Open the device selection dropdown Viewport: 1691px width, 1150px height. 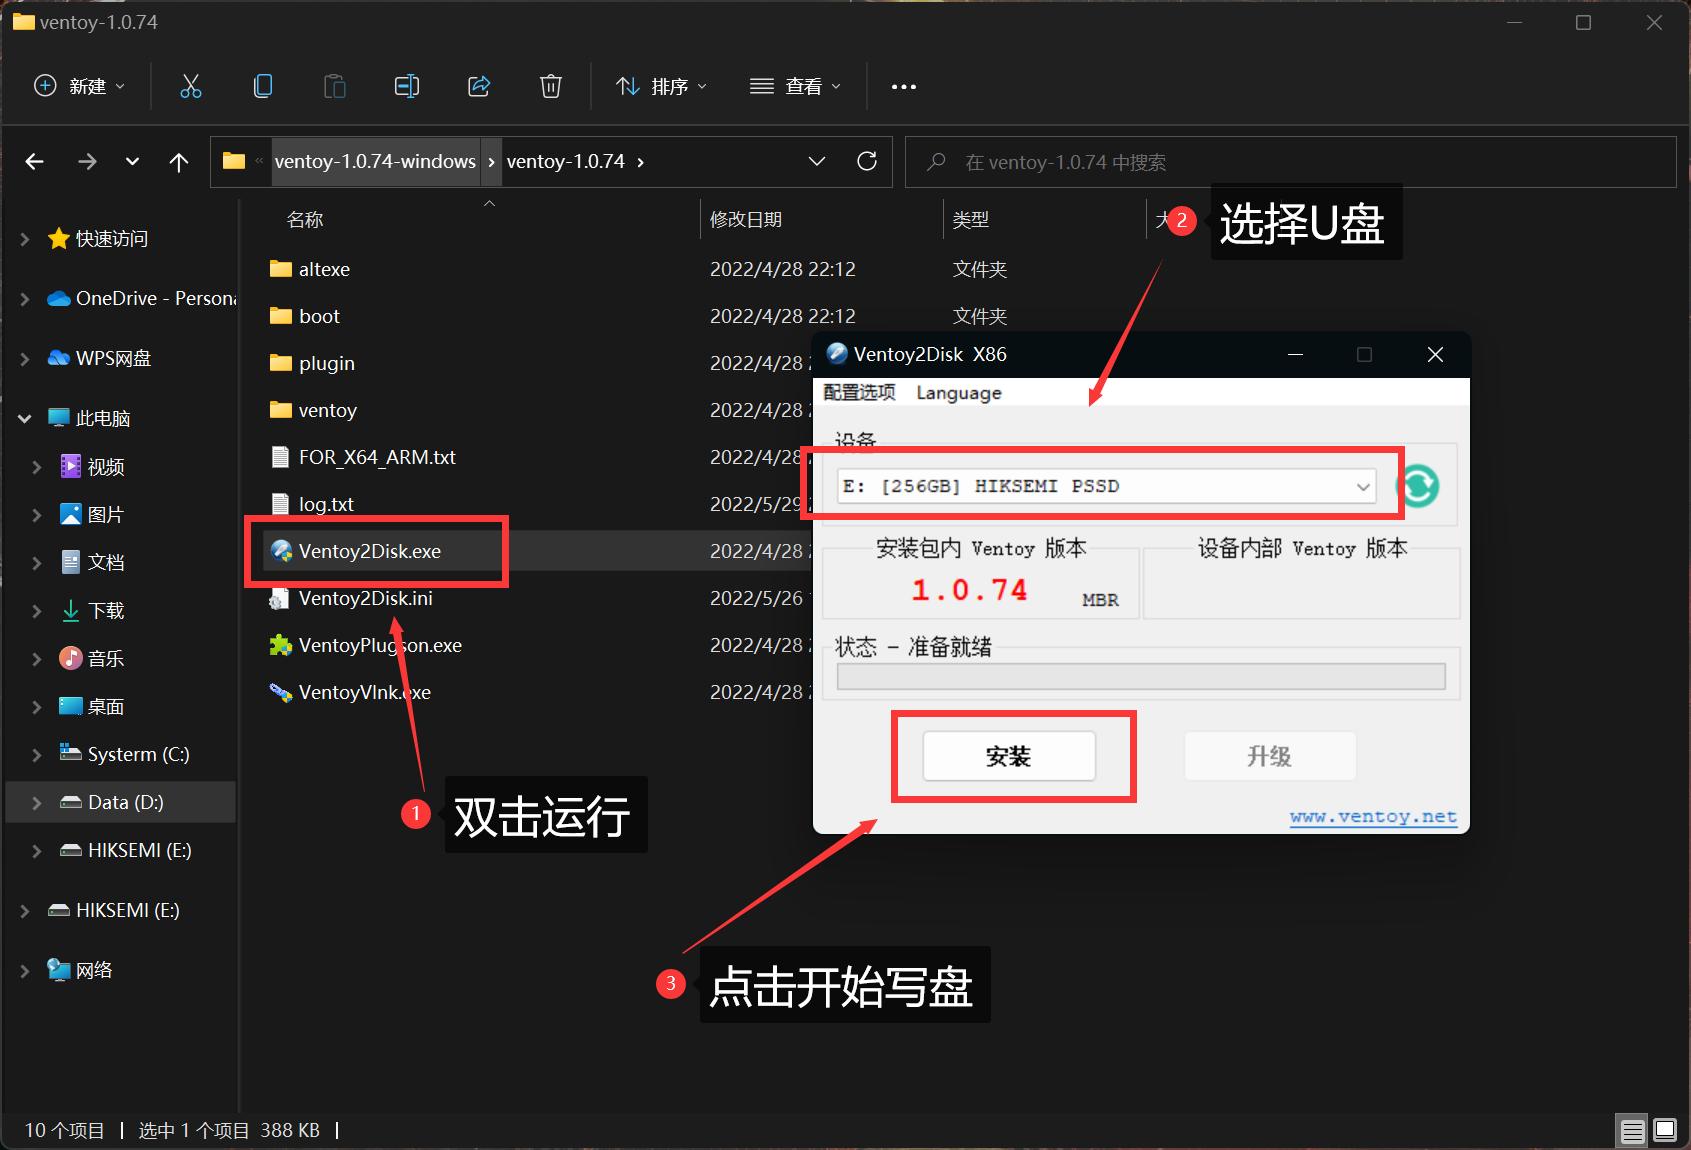[x=1362, y=486]
